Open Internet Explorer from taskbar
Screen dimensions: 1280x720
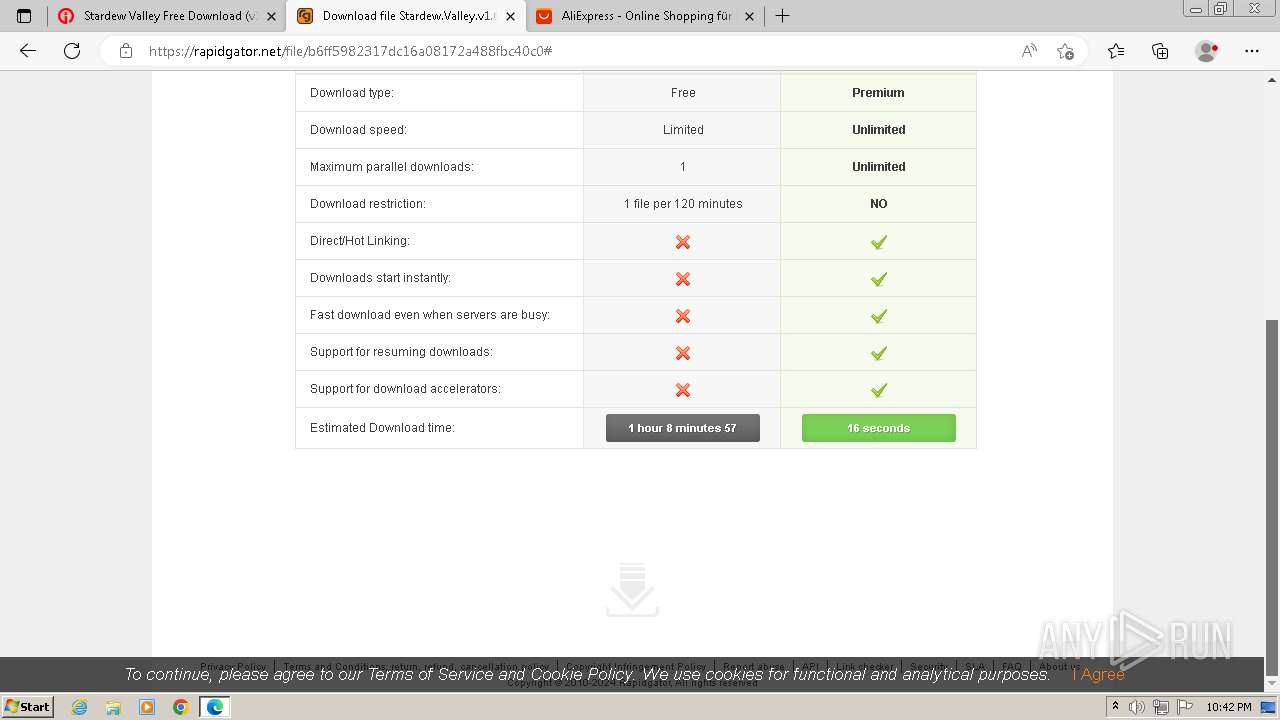(80, 707)
